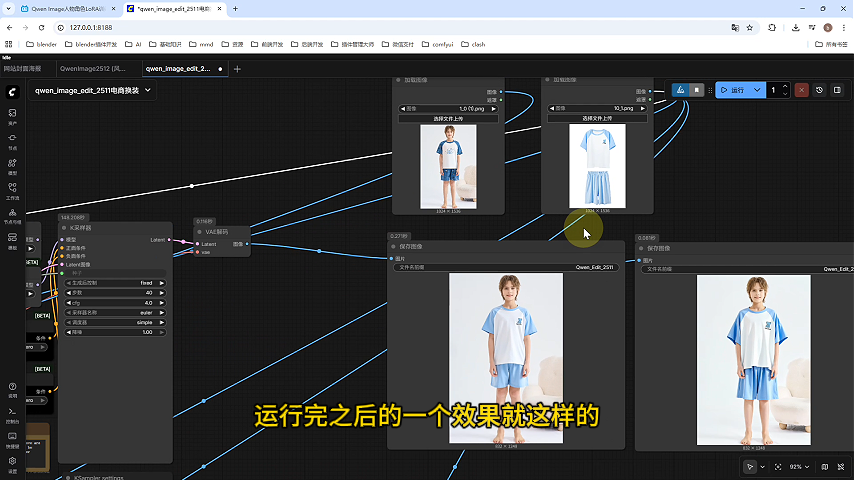Open a new browser tab with plus
This screenshot has width=854, height=480.
[x=235, y=9]
